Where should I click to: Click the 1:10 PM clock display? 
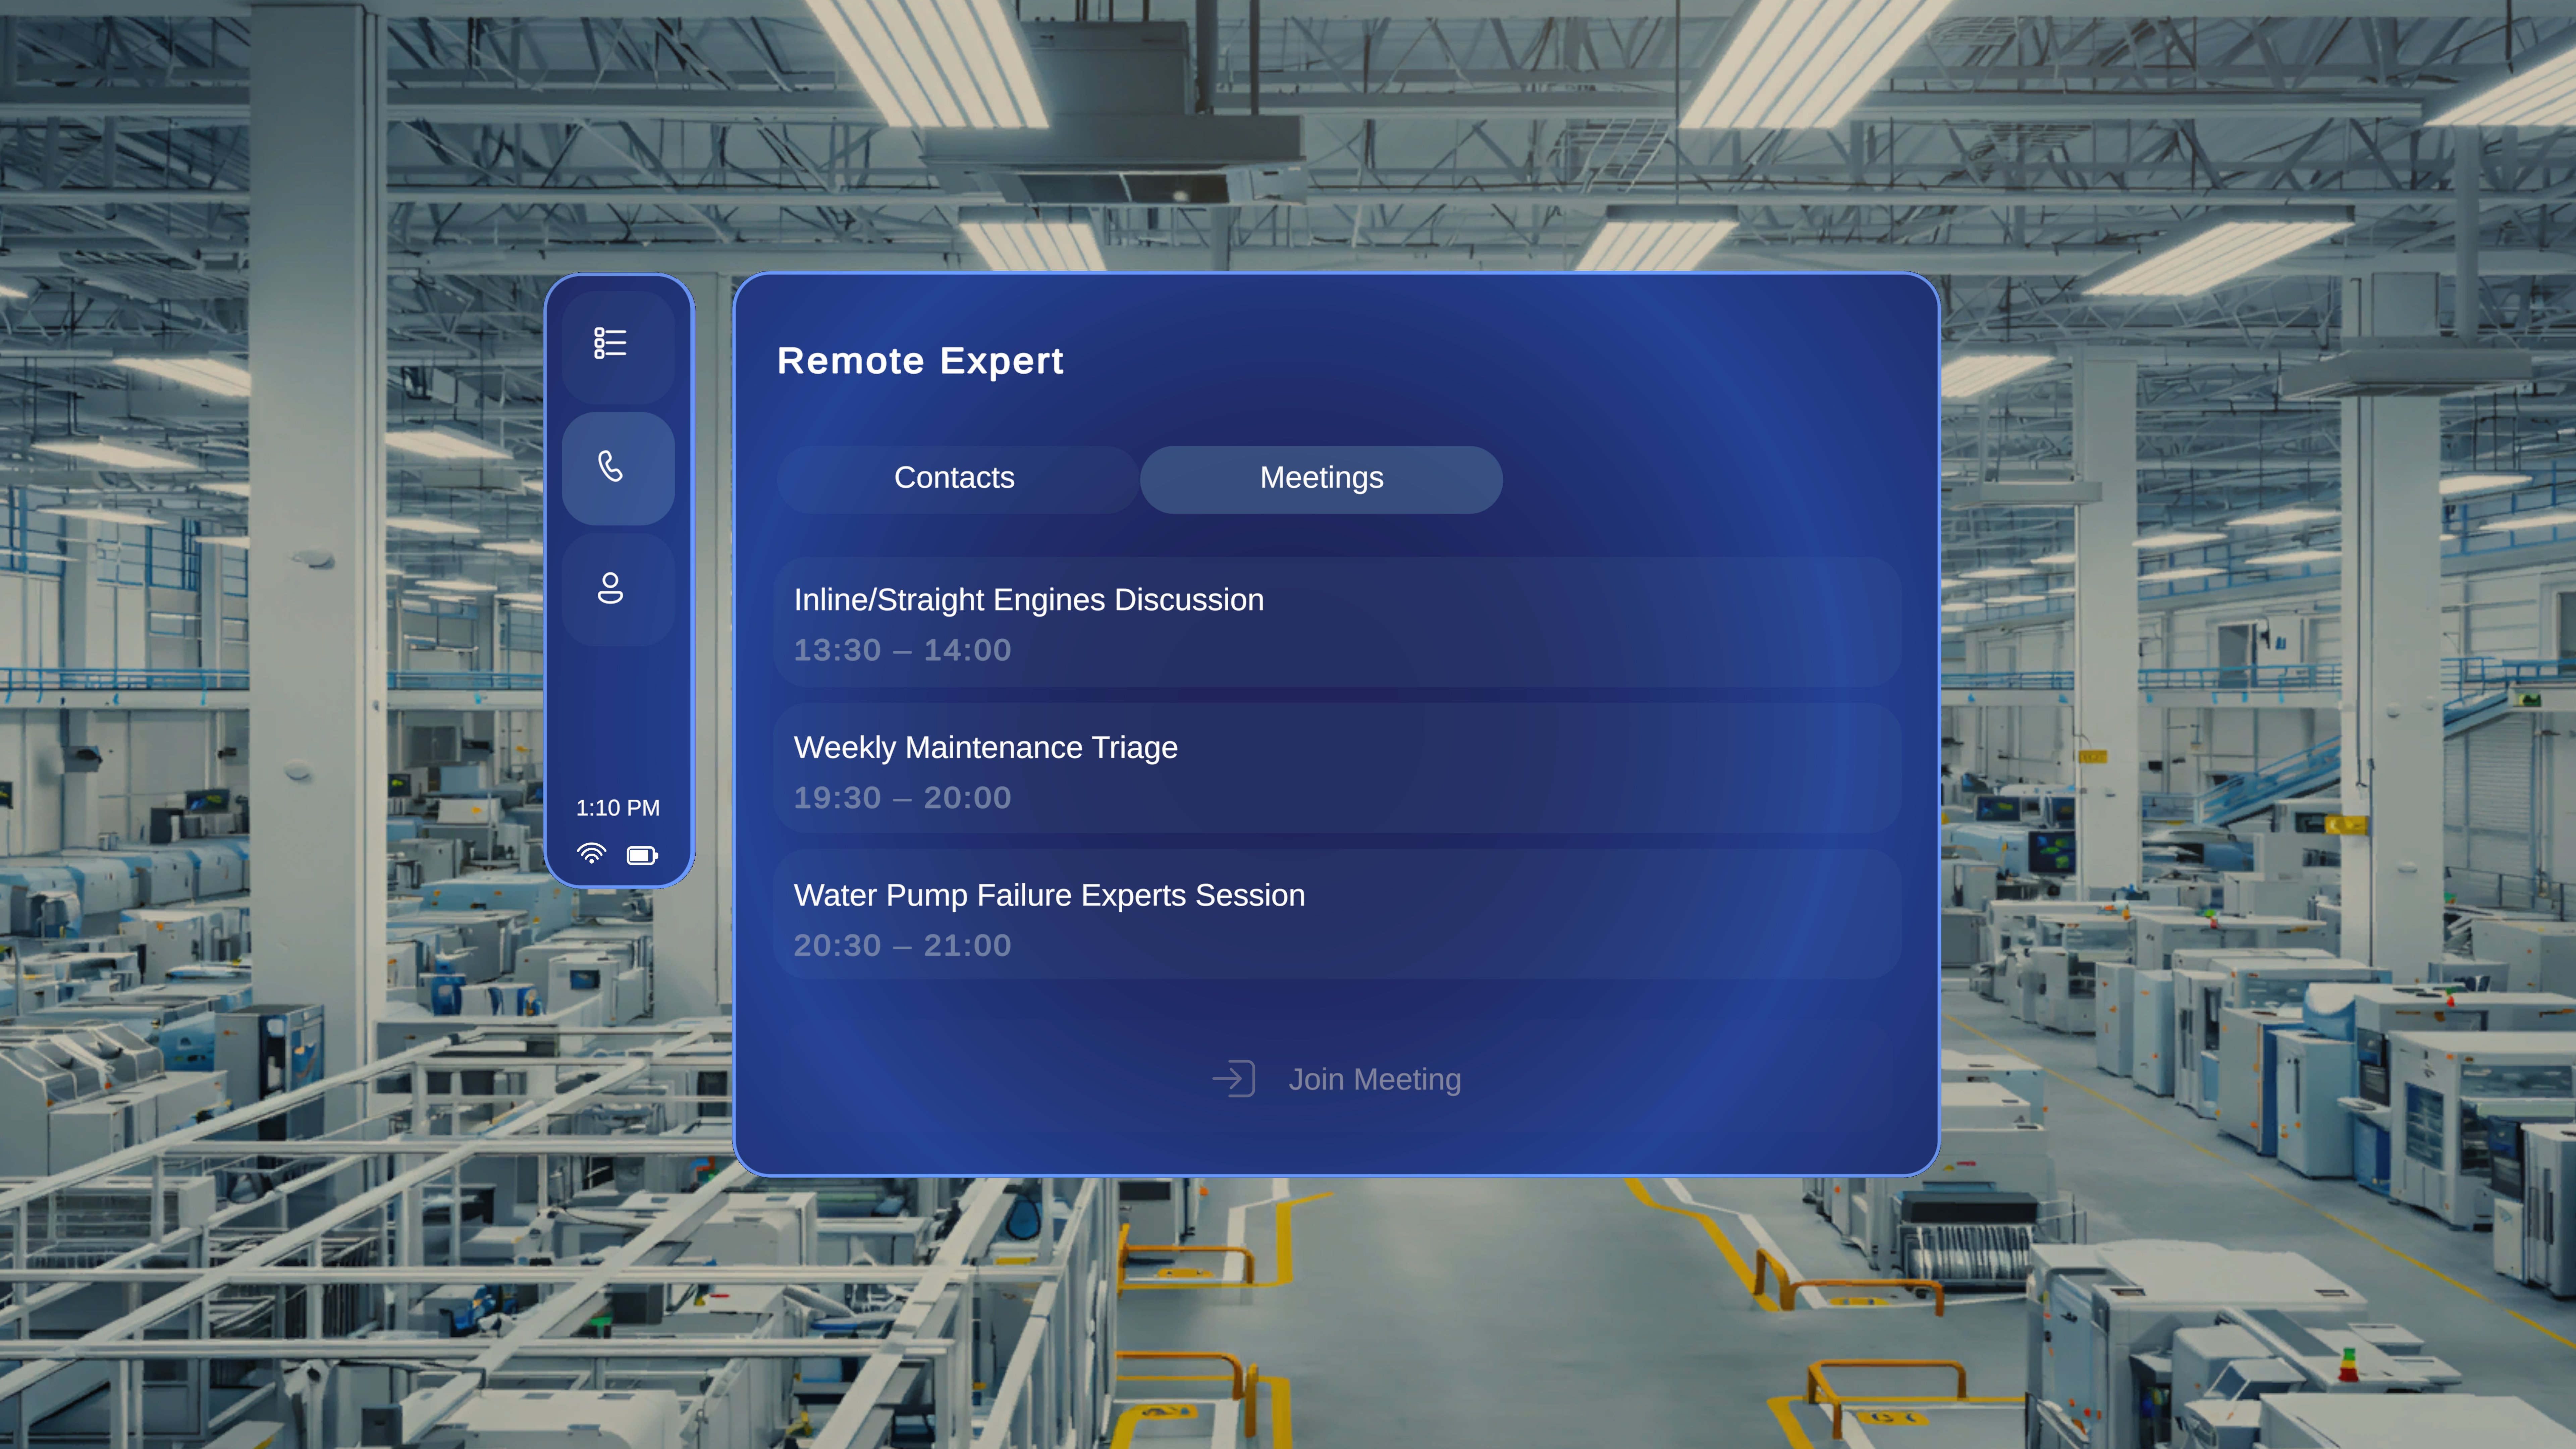(617, 808)
